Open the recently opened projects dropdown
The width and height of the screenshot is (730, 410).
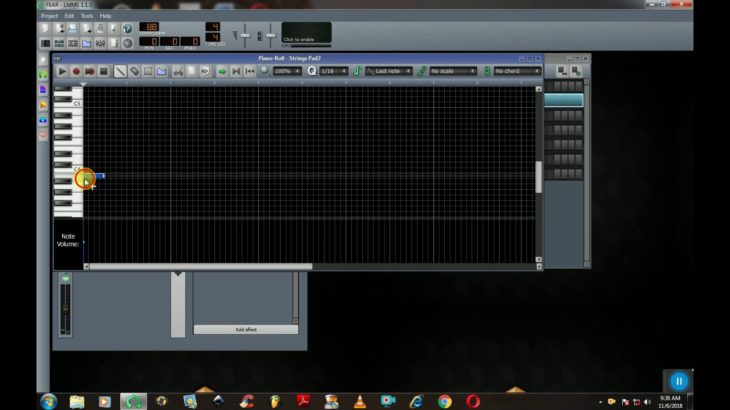coord(87,29)
